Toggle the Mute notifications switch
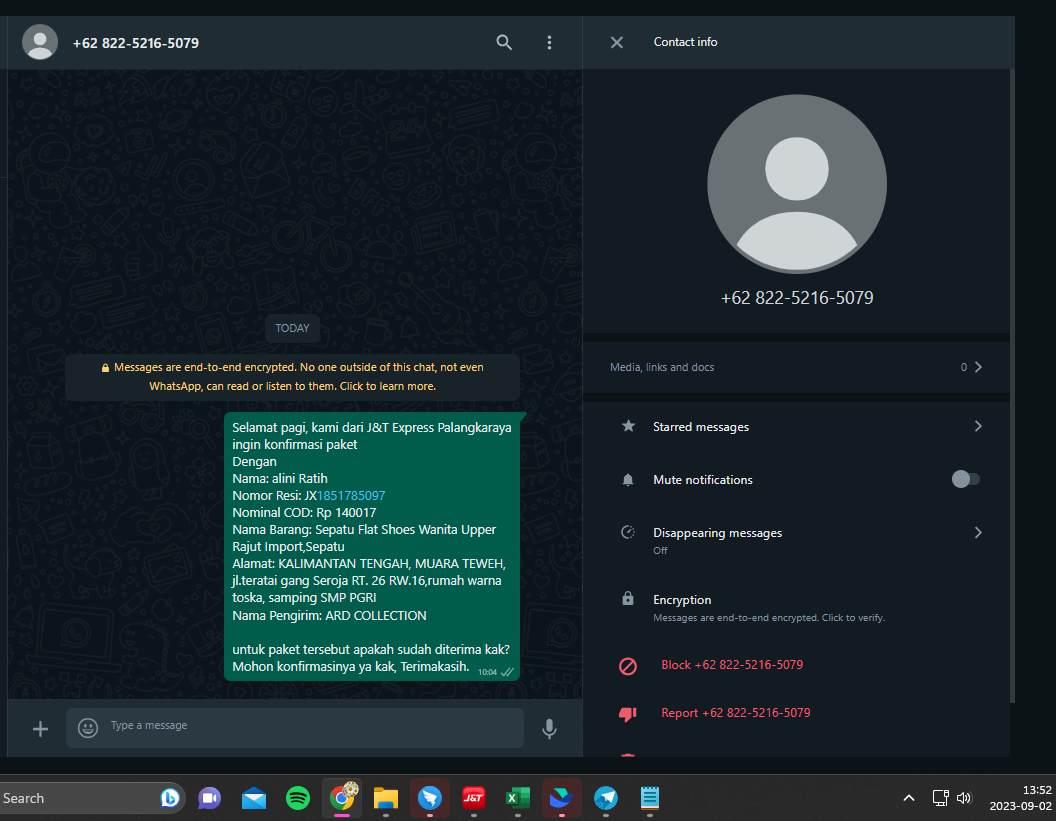1056x821 pixels. click(x=966, y=479)
